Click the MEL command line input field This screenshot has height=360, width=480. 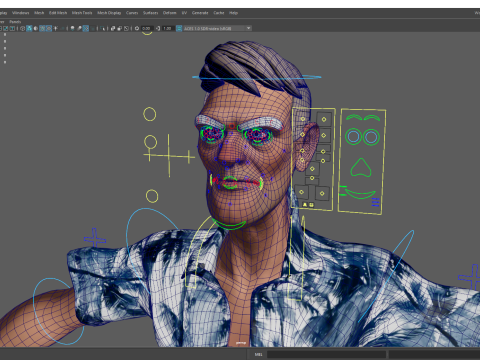(x=326, y=355)
